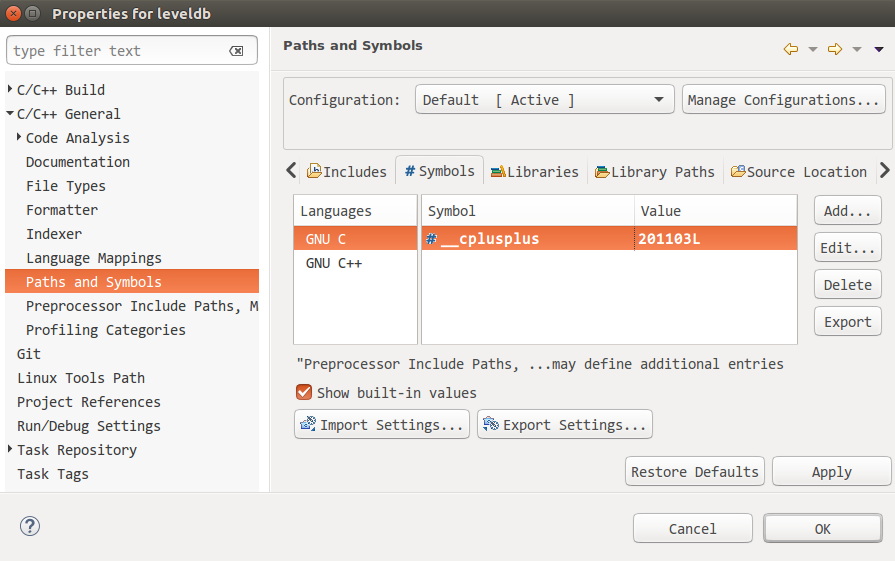Open the Library Paths tab

pos(655,171)
